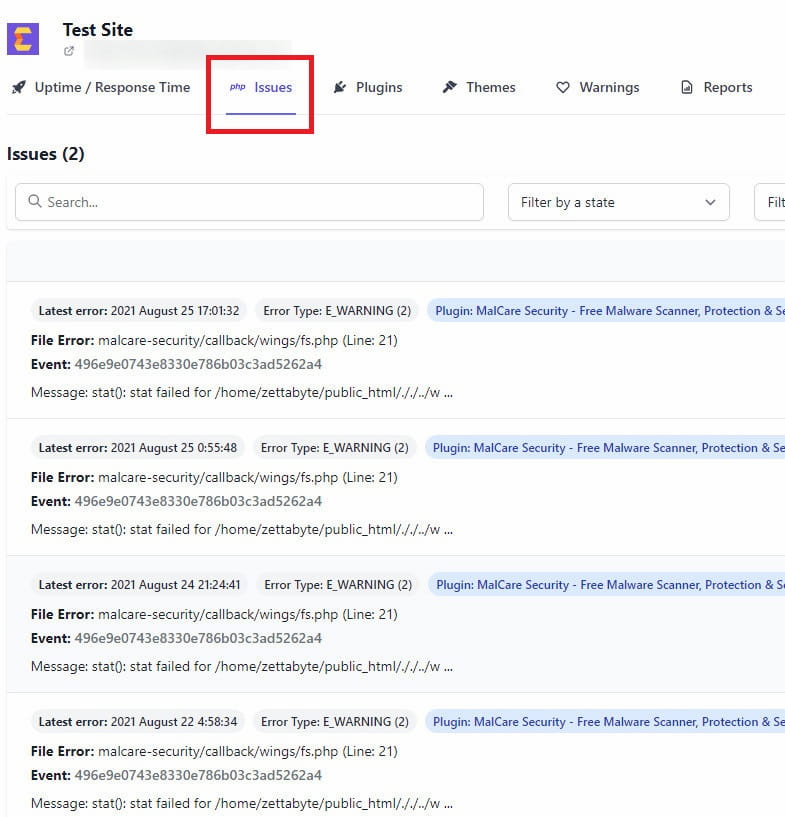This screenshot has width=785, height=817.
Task: Open the partially visible second filter dropdown
Action: pos(770,202)
